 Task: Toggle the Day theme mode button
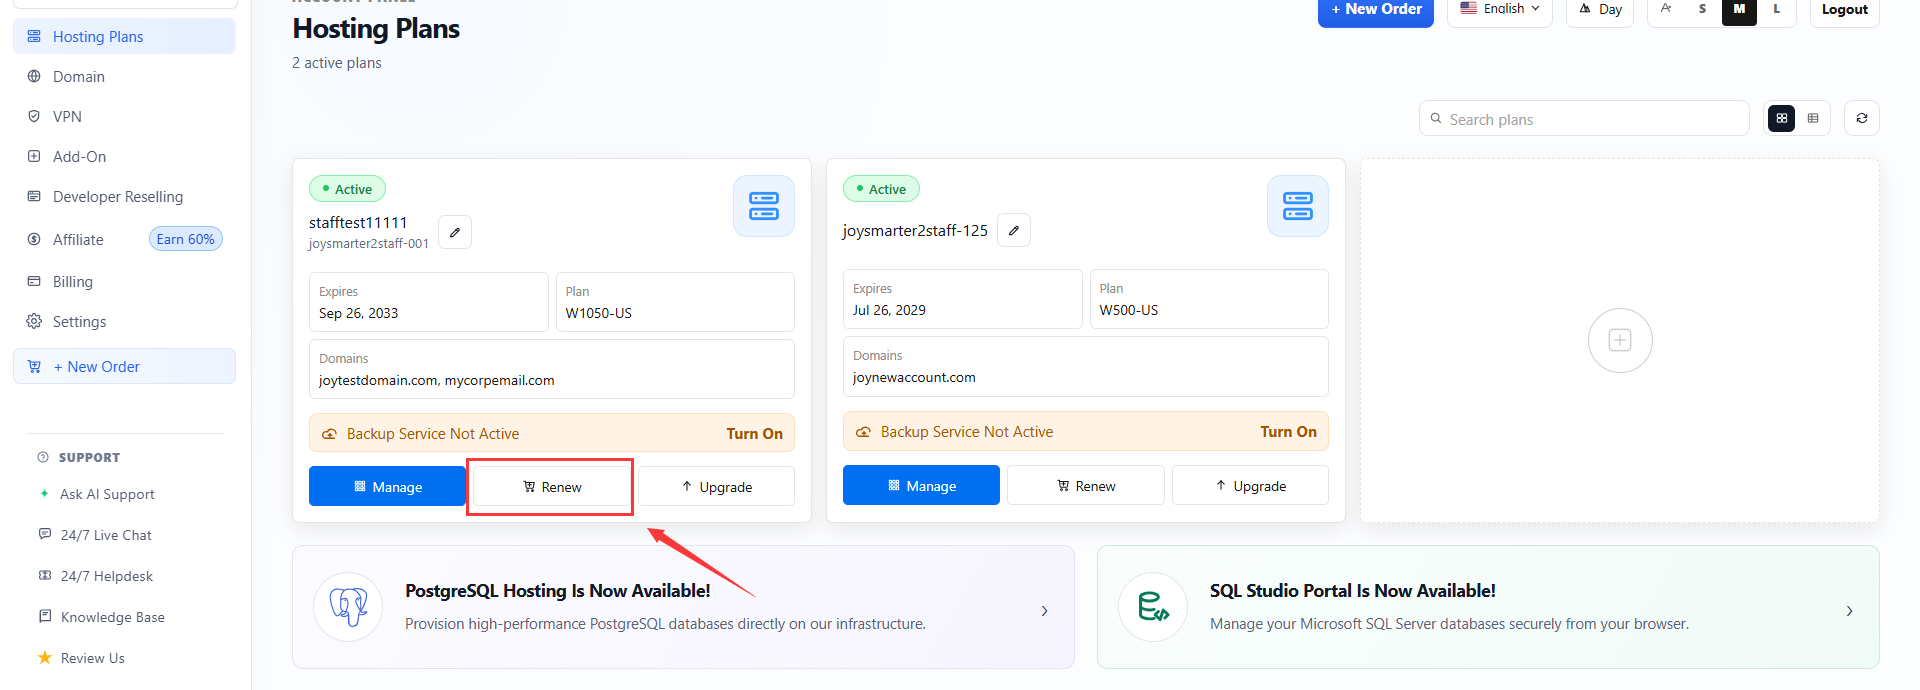(1600, 10)
